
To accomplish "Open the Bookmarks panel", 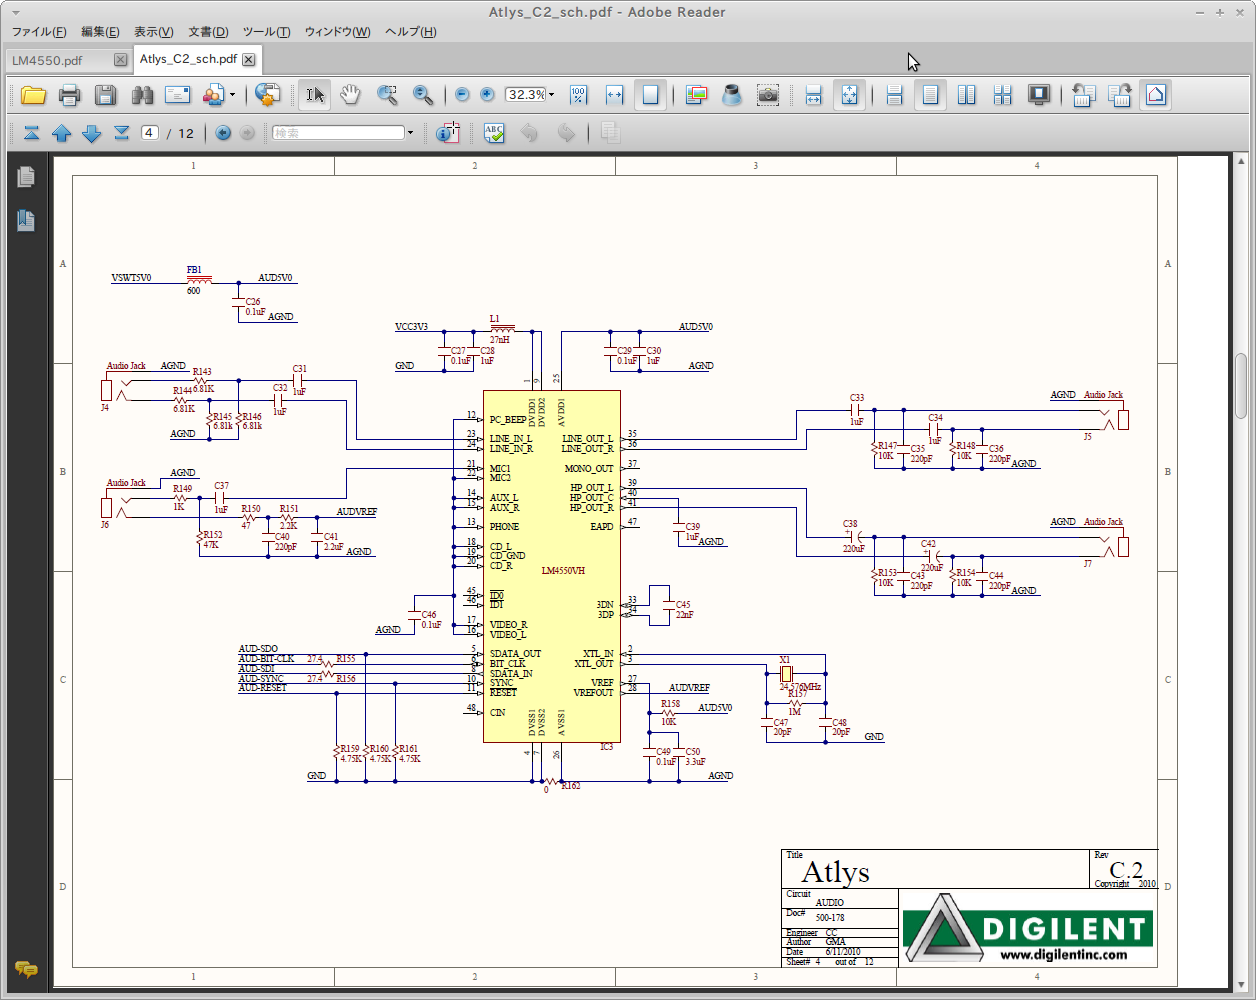I will pos(26,220).
